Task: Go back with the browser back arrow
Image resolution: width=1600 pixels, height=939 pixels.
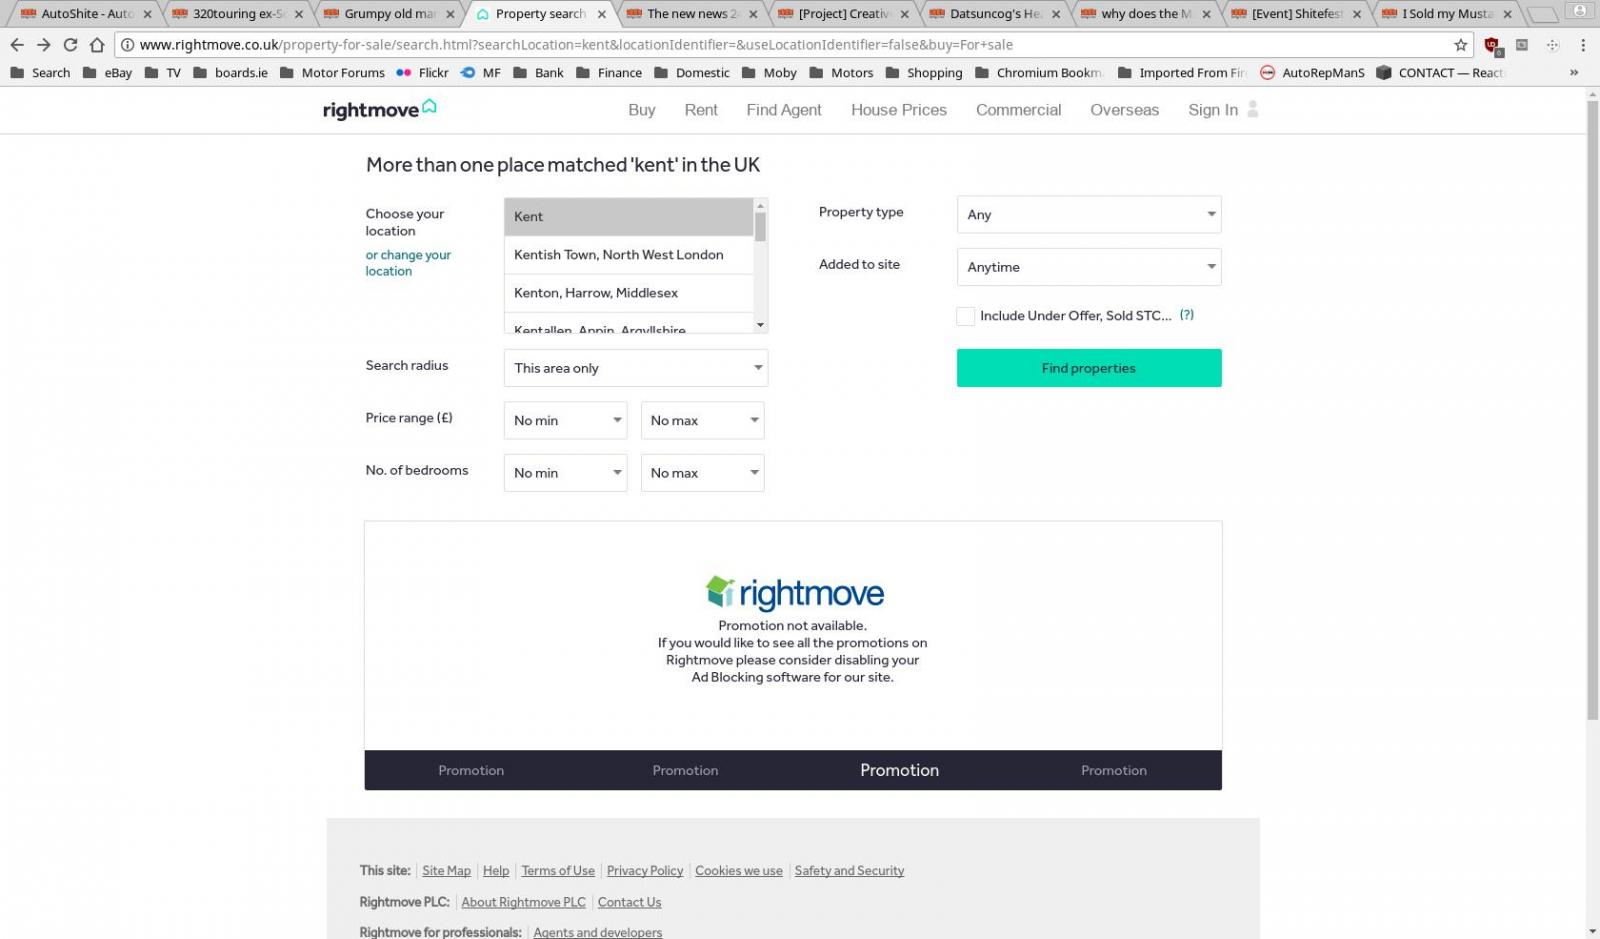Action: (x=16, y=45)
